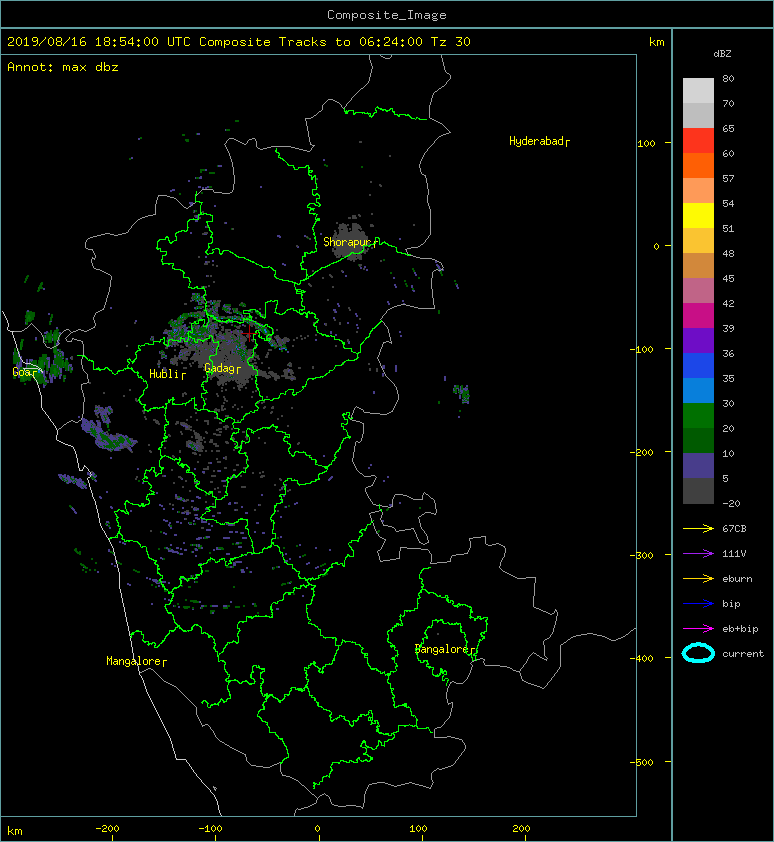Click the -20 value on color scale
This screenshot has width=774, height=842.
731,504
